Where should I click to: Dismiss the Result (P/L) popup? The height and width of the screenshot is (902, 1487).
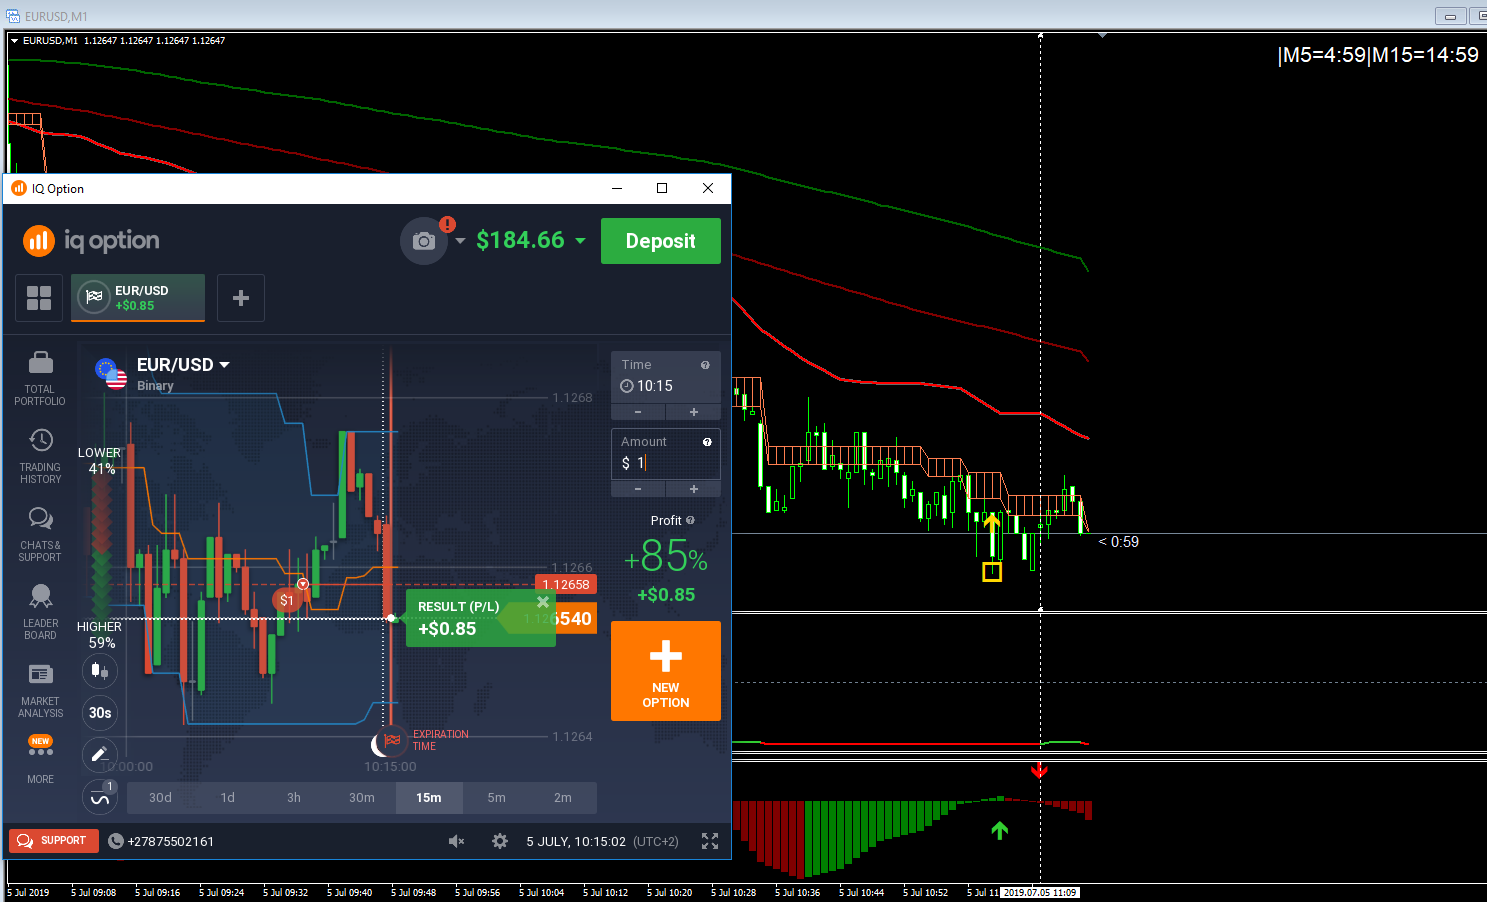pyautogui.click(x=543, y=602)
